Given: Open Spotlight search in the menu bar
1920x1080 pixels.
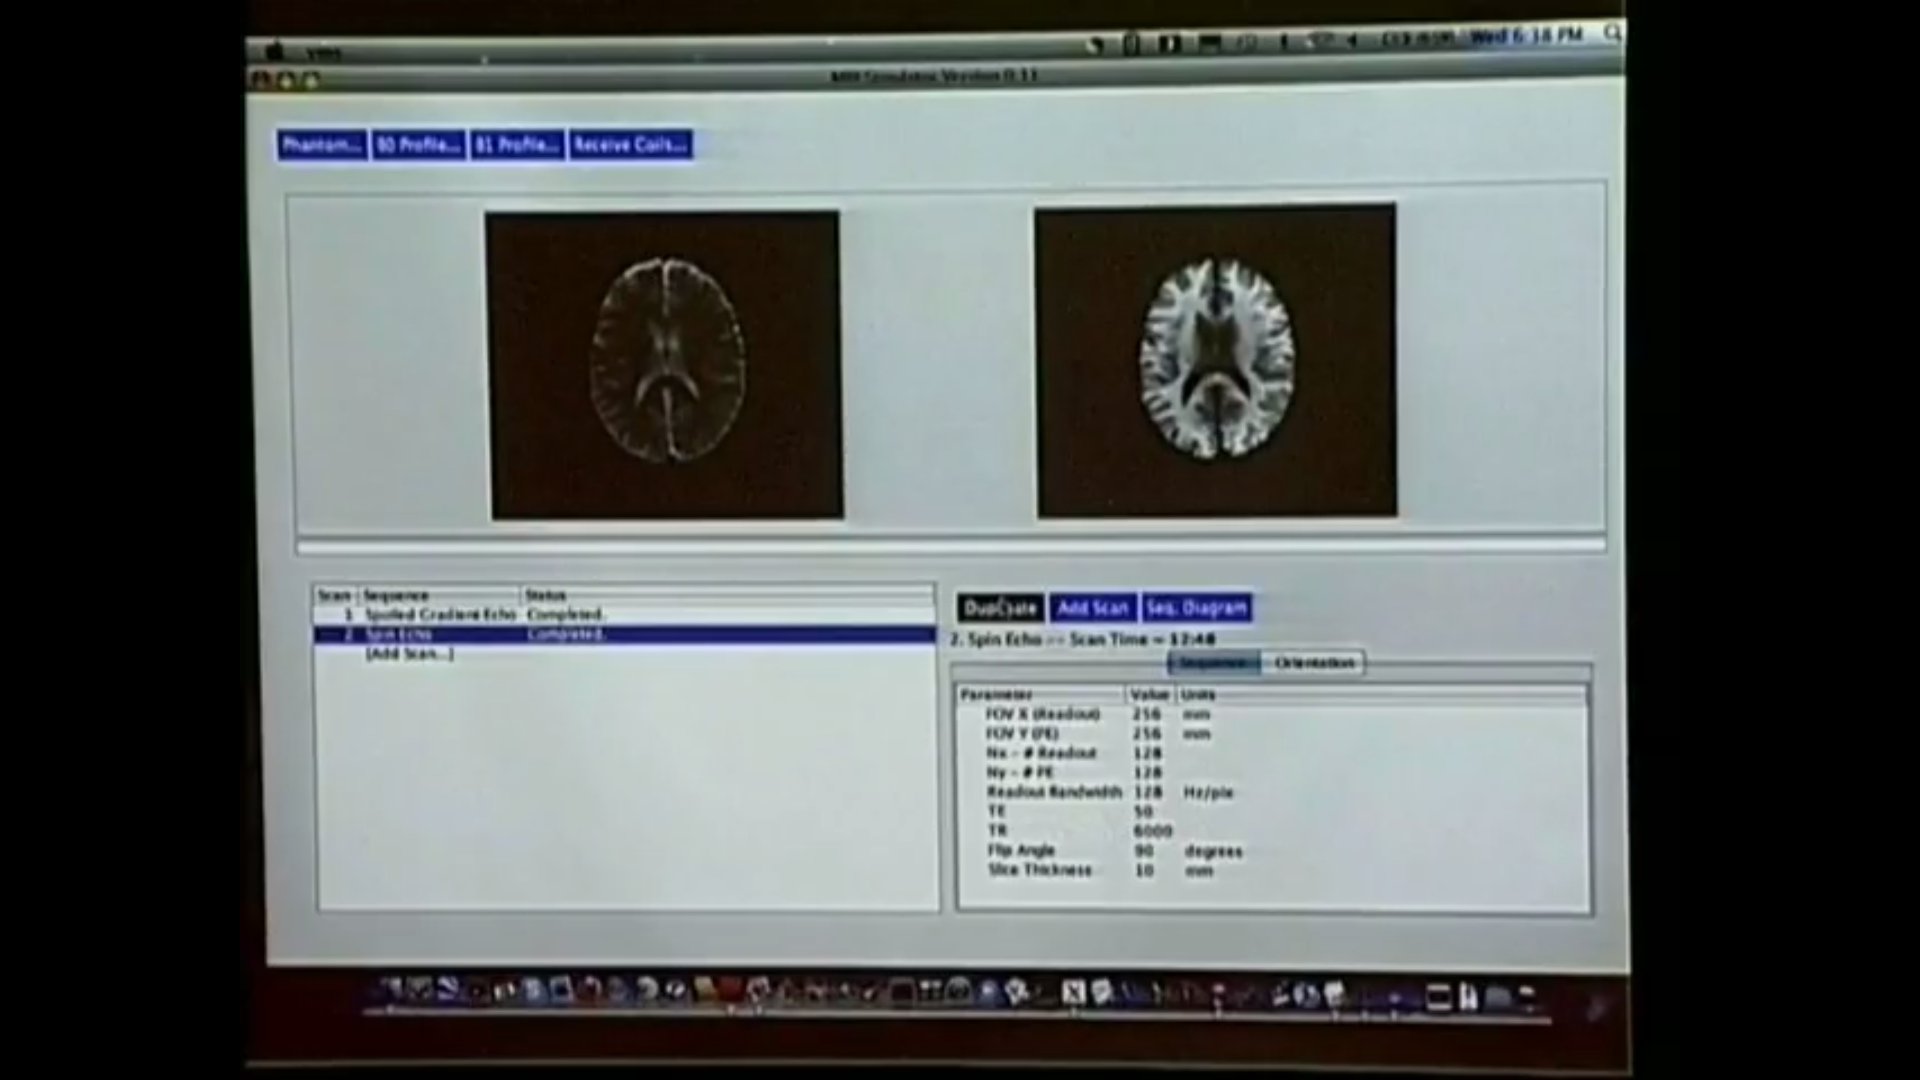Looking at the screenshot, I should pyautogui.click(x=1611, y=33).
